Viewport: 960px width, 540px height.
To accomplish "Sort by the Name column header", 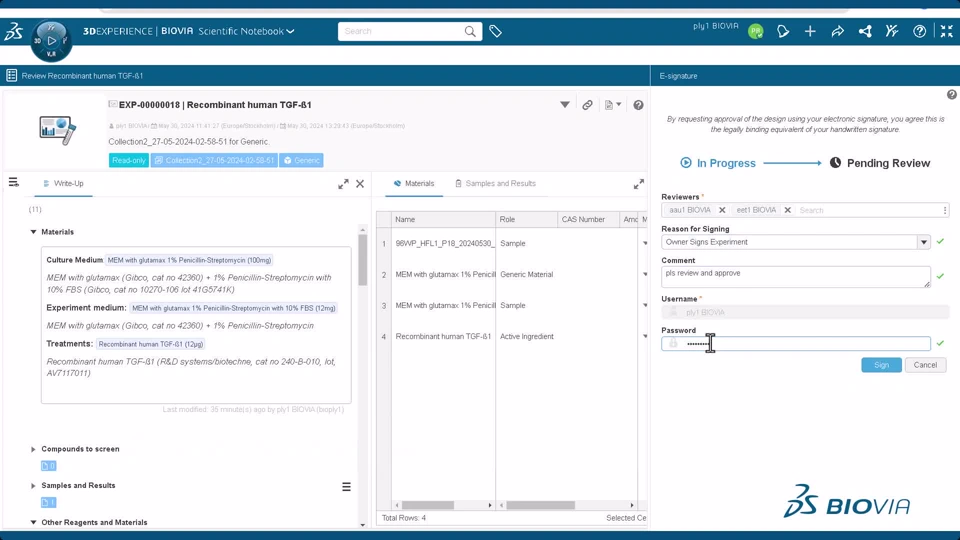I will click(443, 219).
